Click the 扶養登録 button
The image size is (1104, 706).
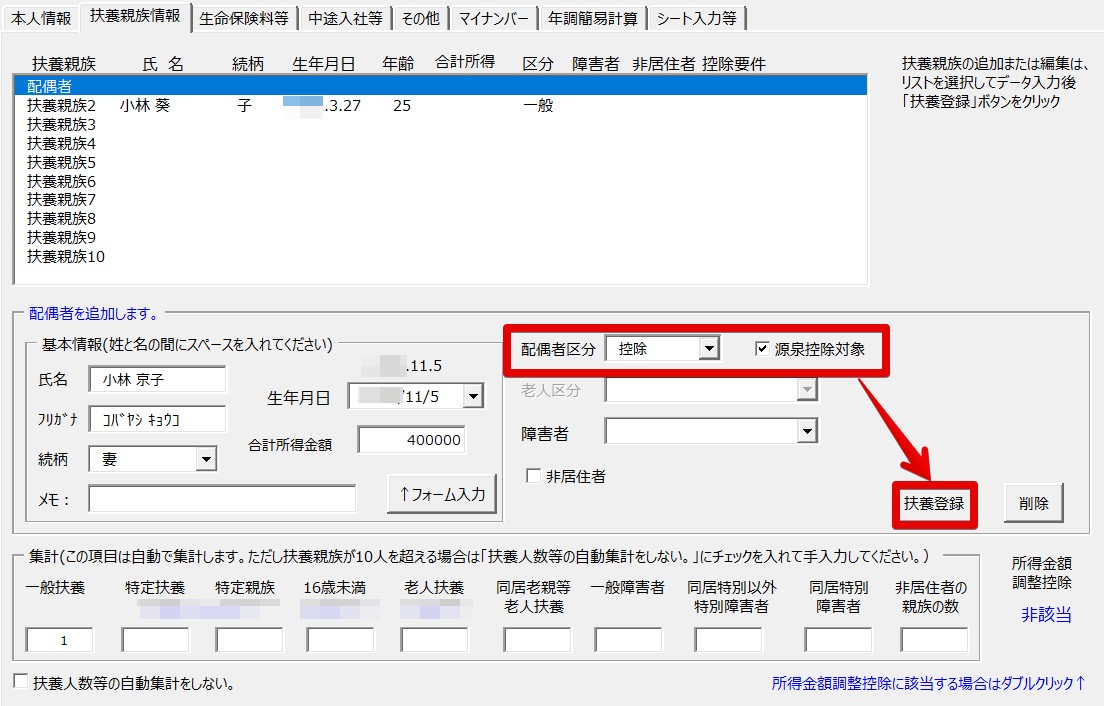pyautogui.click(x=934, y=503)
